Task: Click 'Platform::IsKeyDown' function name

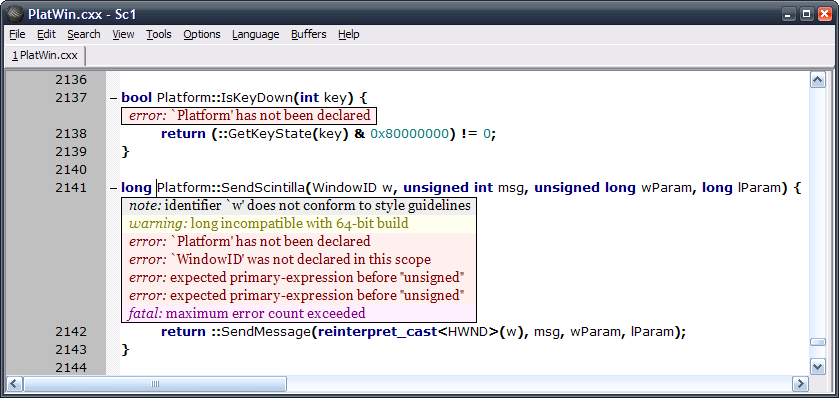Action: pos(225,98)
